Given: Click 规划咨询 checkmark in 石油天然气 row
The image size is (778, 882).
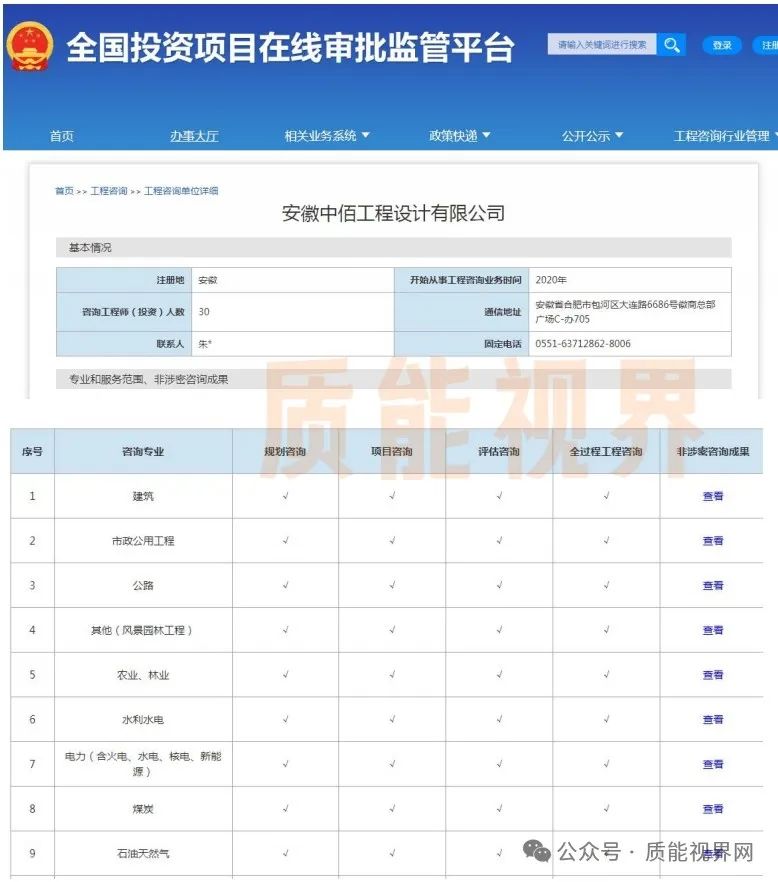Looking at the screenshot, I should (x=286, y=853).
